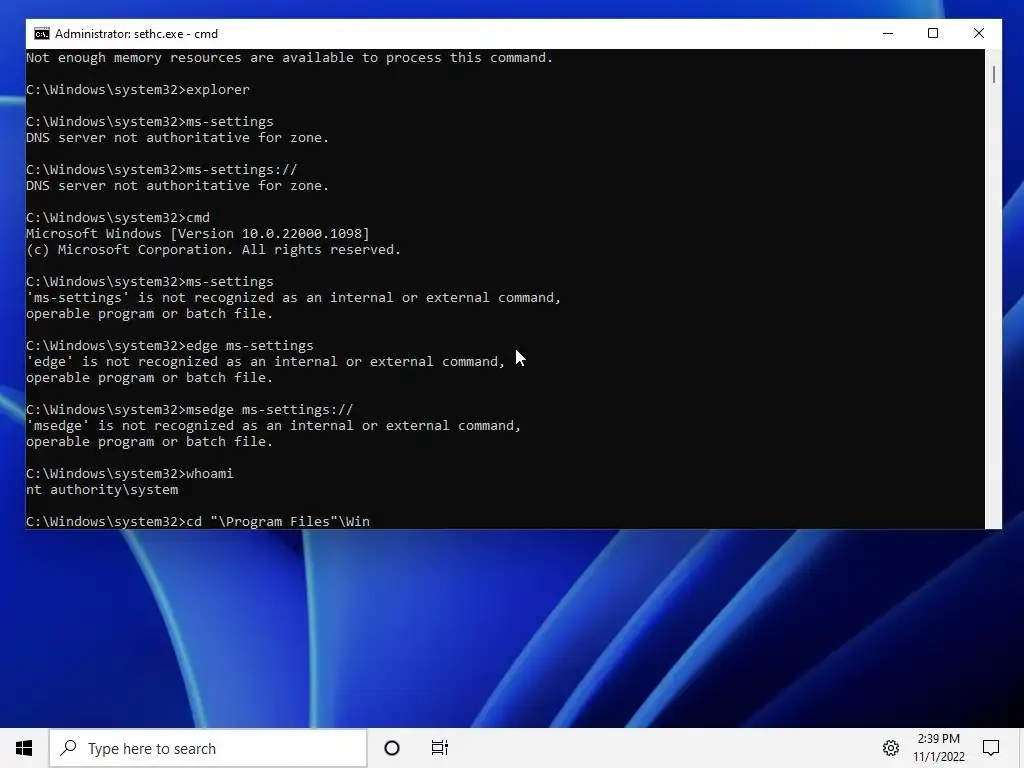This screenshot has width=1024, height=768.
Task: Open the clock showing 2:39 PM
Action: coord(938,739)
